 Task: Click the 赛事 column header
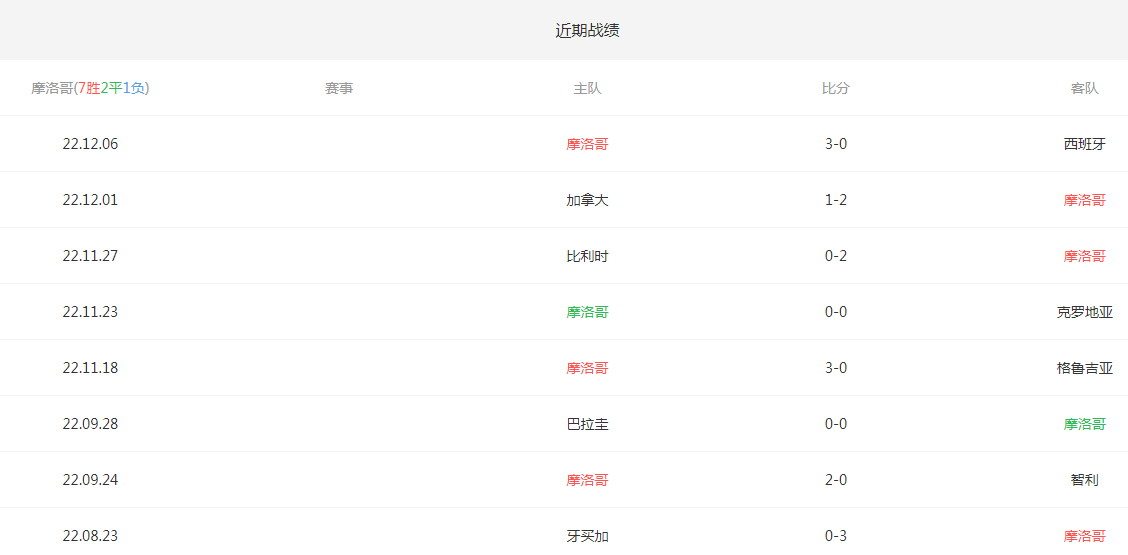pos(339,89)
